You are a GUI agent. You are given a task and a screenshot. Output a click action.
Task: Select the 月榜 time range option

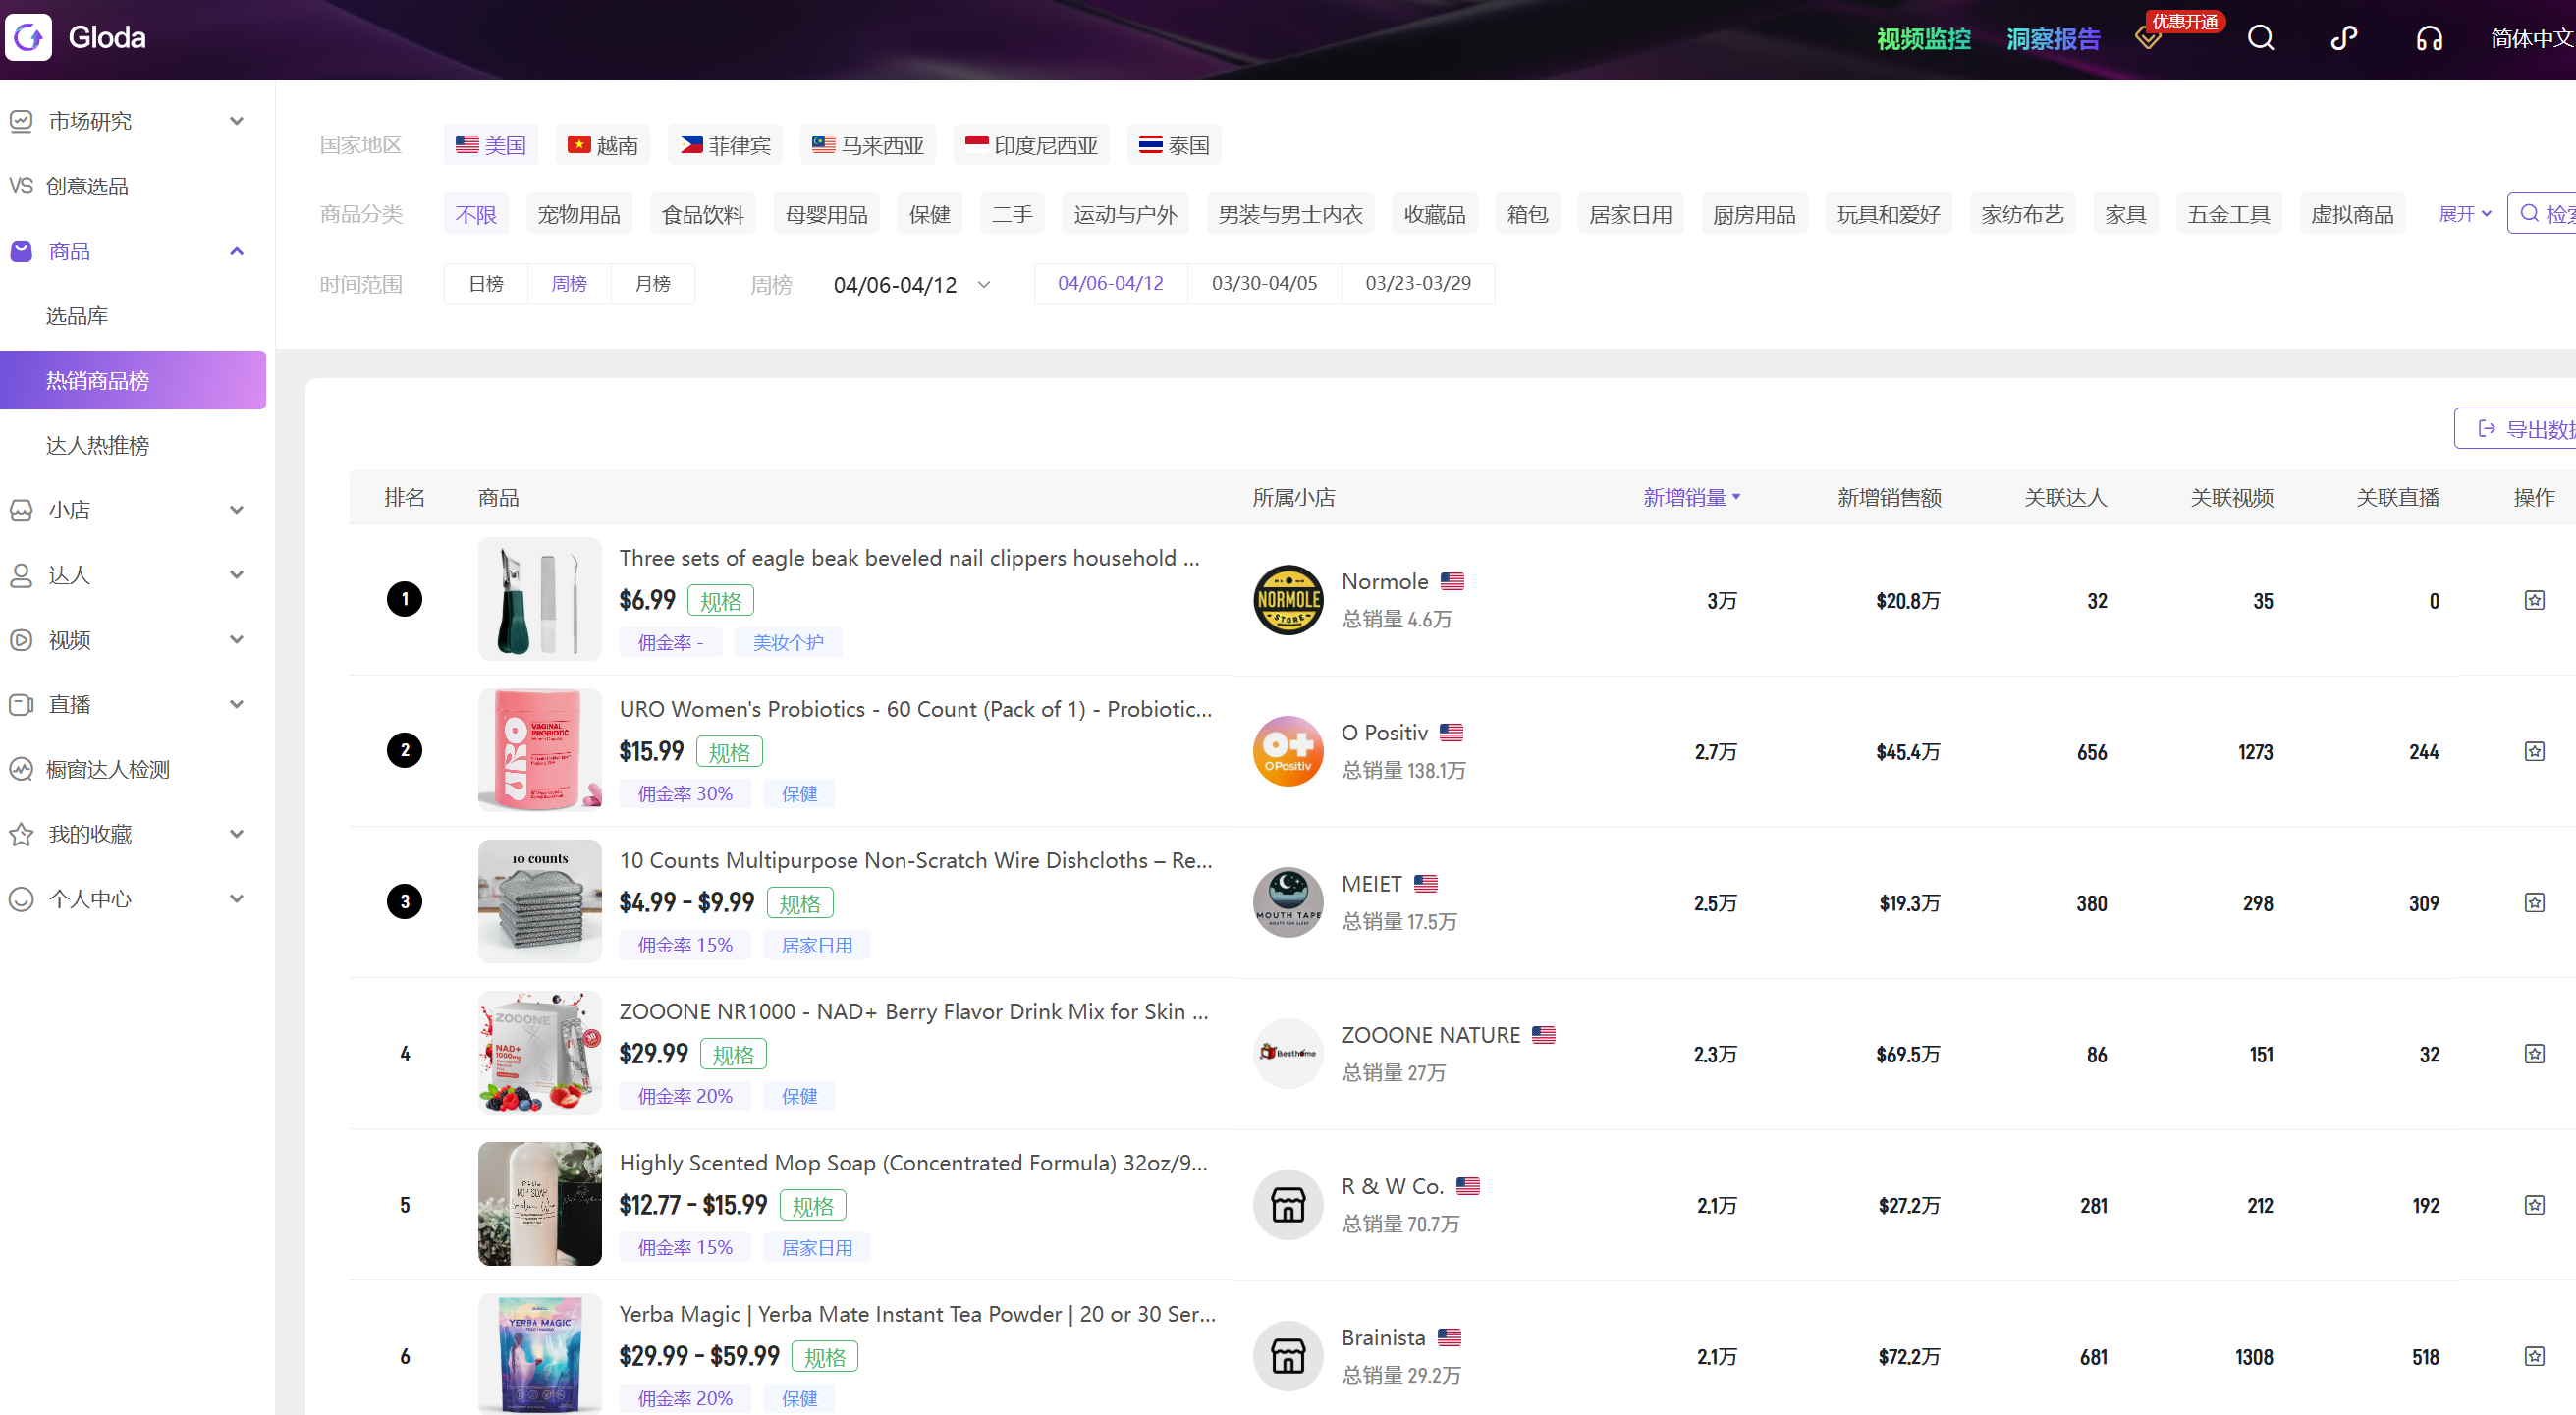652,284
